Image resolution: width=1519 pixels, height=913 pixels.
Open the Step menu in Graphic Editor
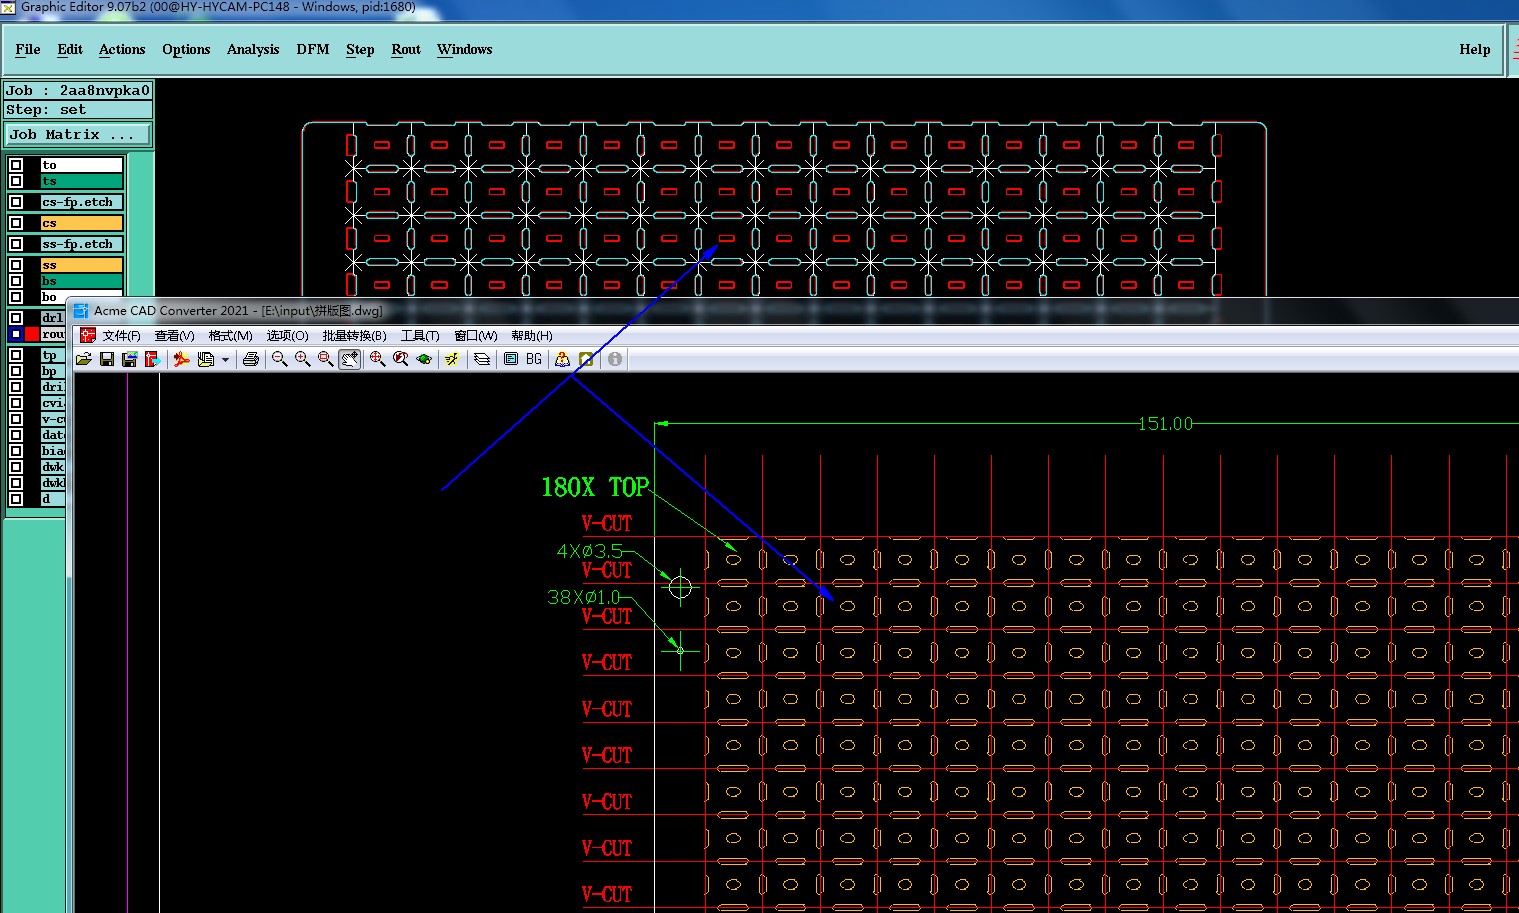point(360,49)
